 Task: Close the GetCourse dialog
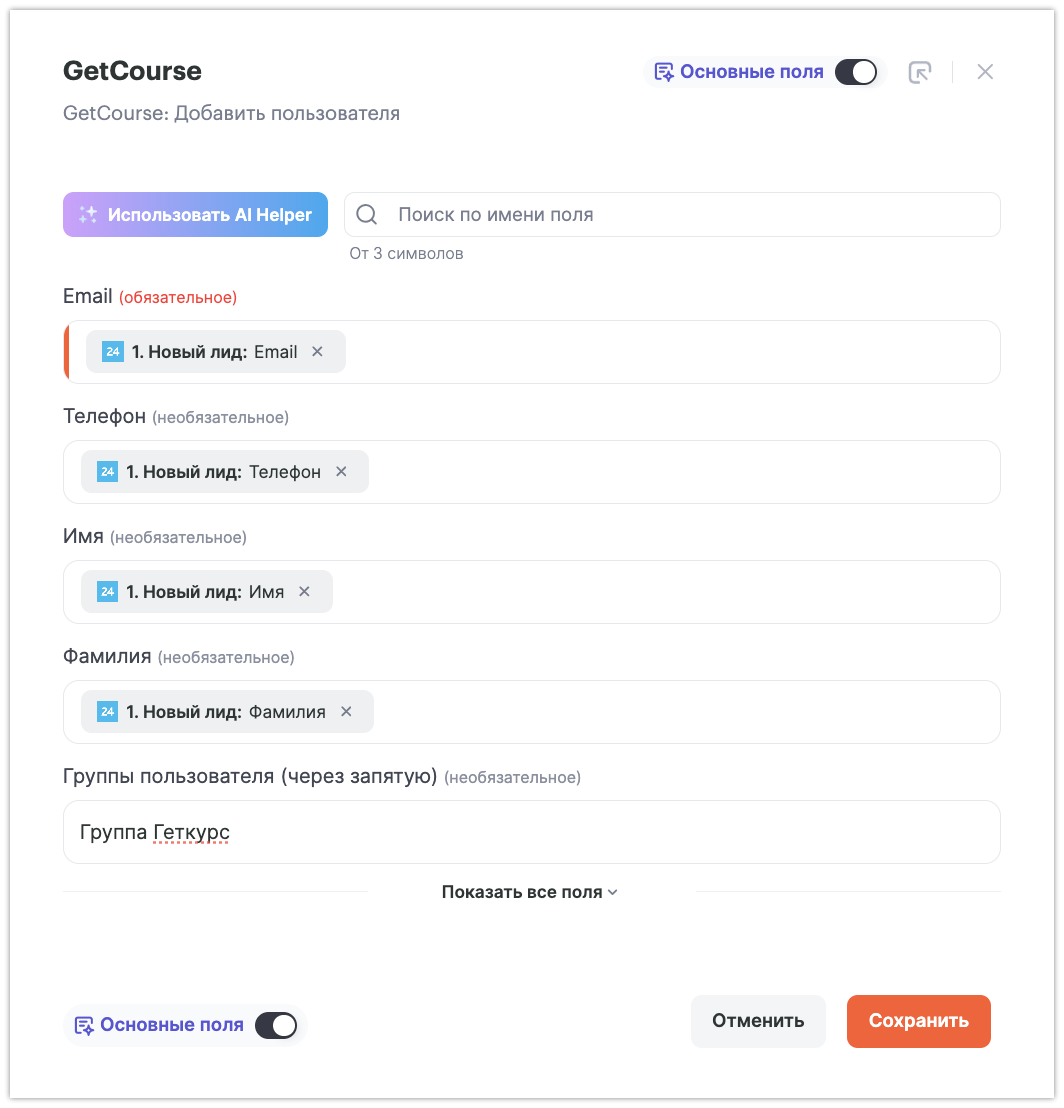[x=985, y=72]
